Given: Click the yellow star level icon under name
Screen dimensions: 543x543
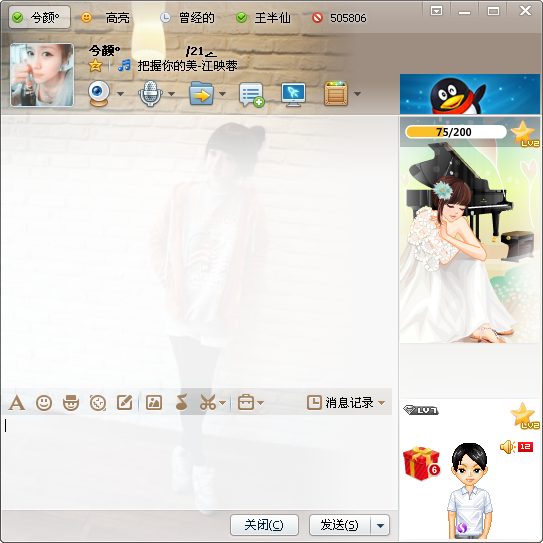Looking at the screenshot, I should [x=95, y=65].
